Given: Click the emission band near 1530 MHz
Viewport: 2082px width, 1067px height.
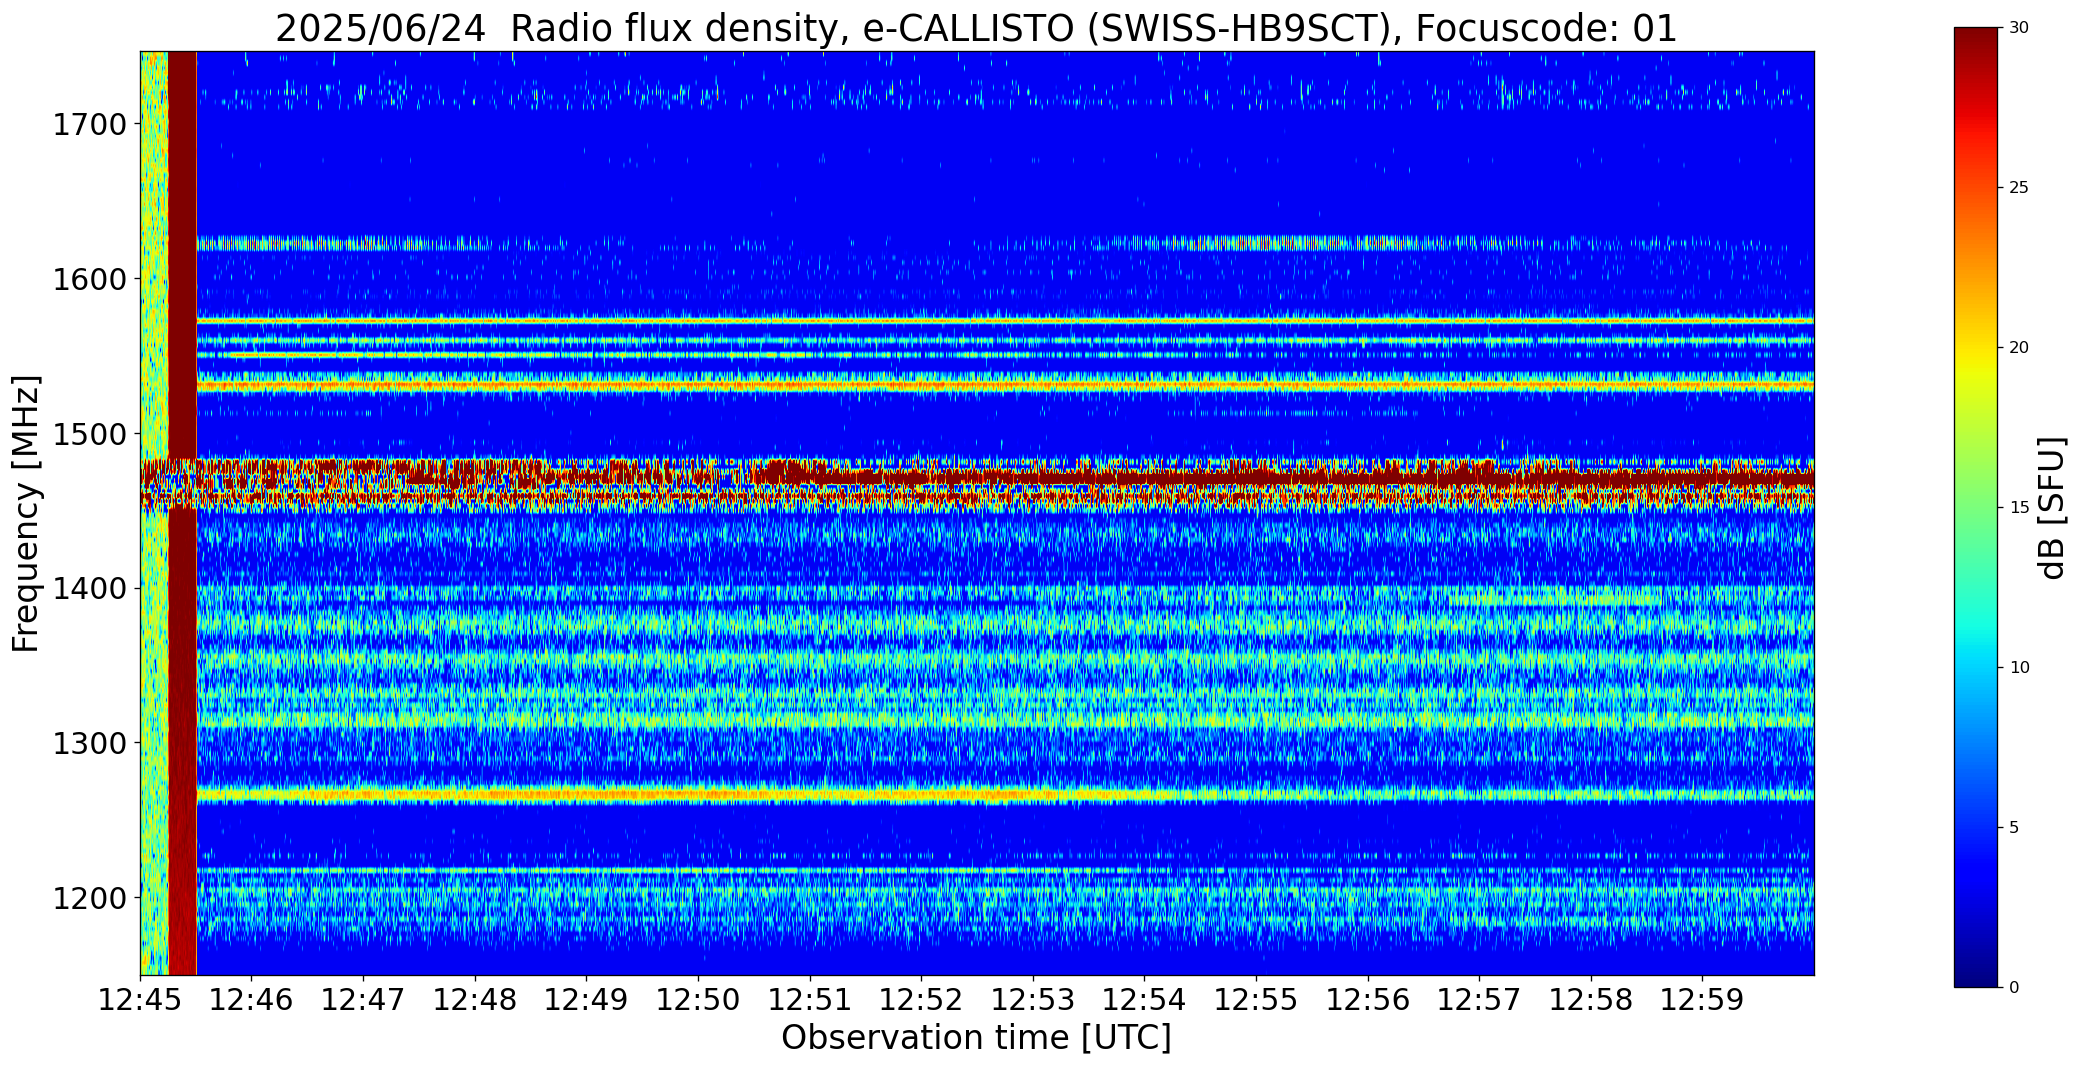Looking at the screenshot, I should tap(1005, 385).
